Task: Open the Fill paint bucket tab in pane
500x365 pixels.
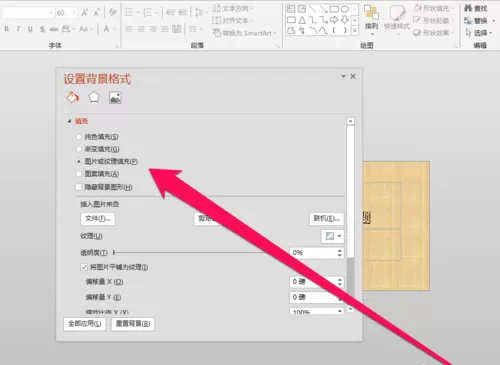Action: tap(72, 98)
